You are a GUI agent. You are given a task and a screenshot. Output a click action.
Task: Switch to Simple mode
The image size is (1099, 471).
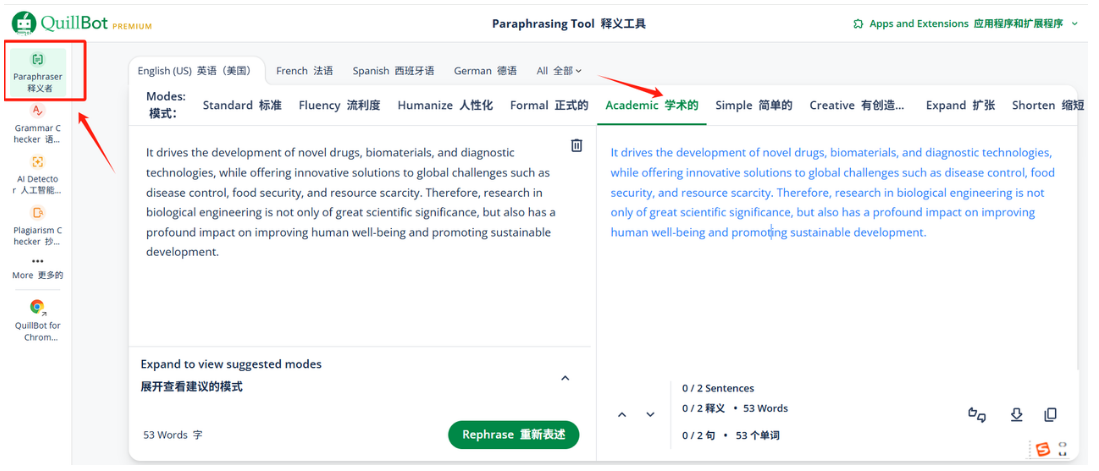(x=753, y=105)
